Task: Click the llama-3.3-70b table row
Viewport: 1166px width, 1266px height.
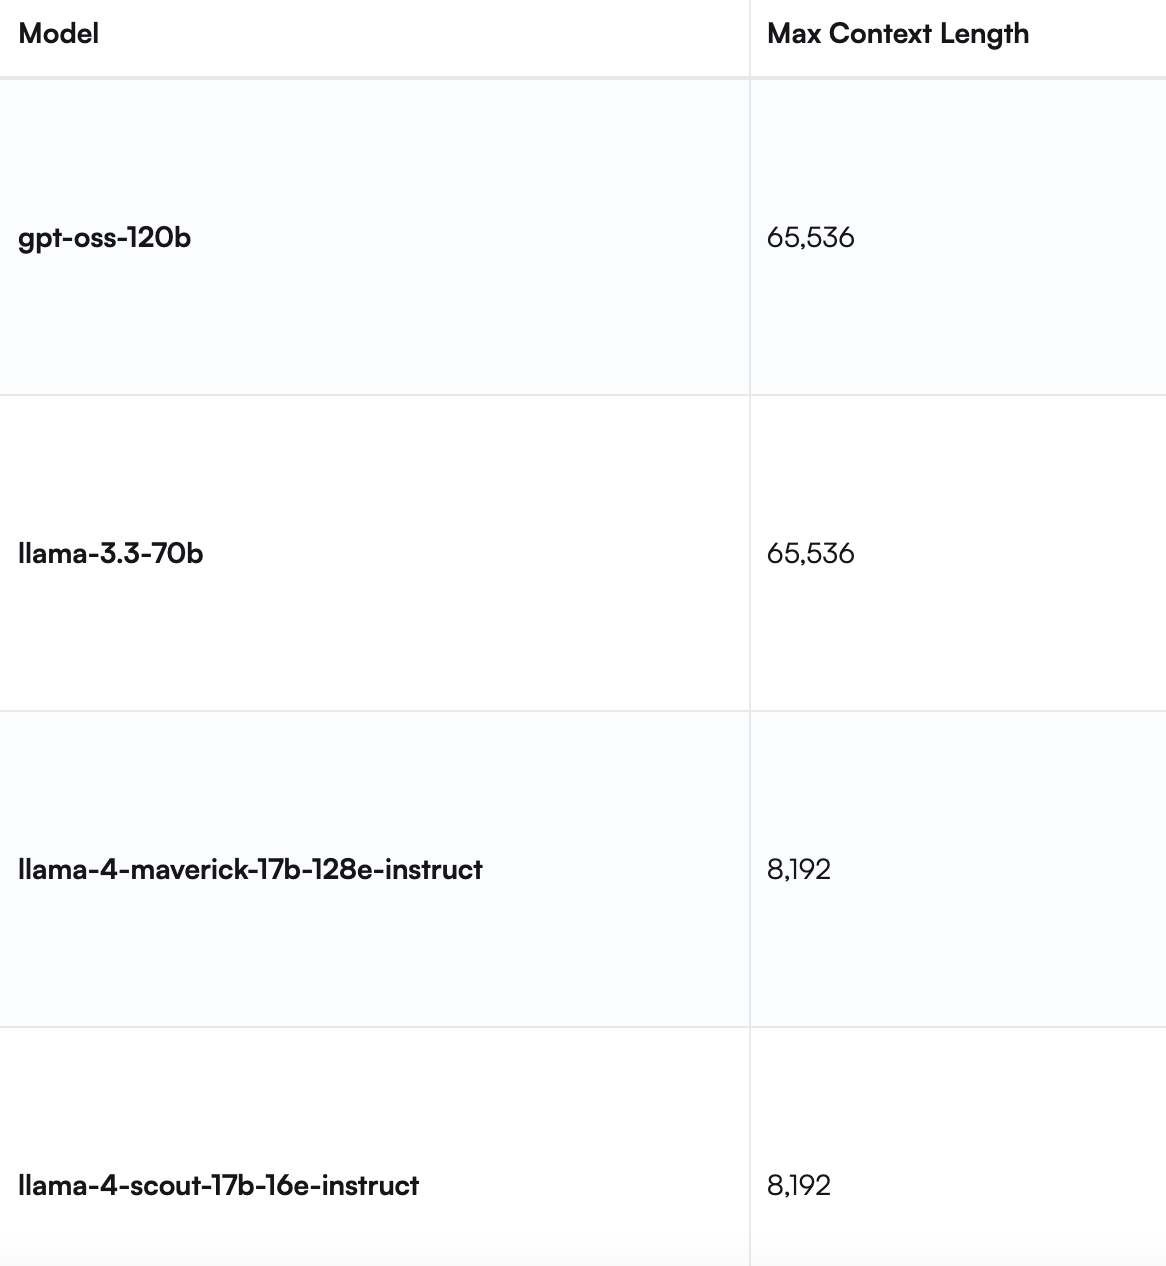Action: [583, 553]
